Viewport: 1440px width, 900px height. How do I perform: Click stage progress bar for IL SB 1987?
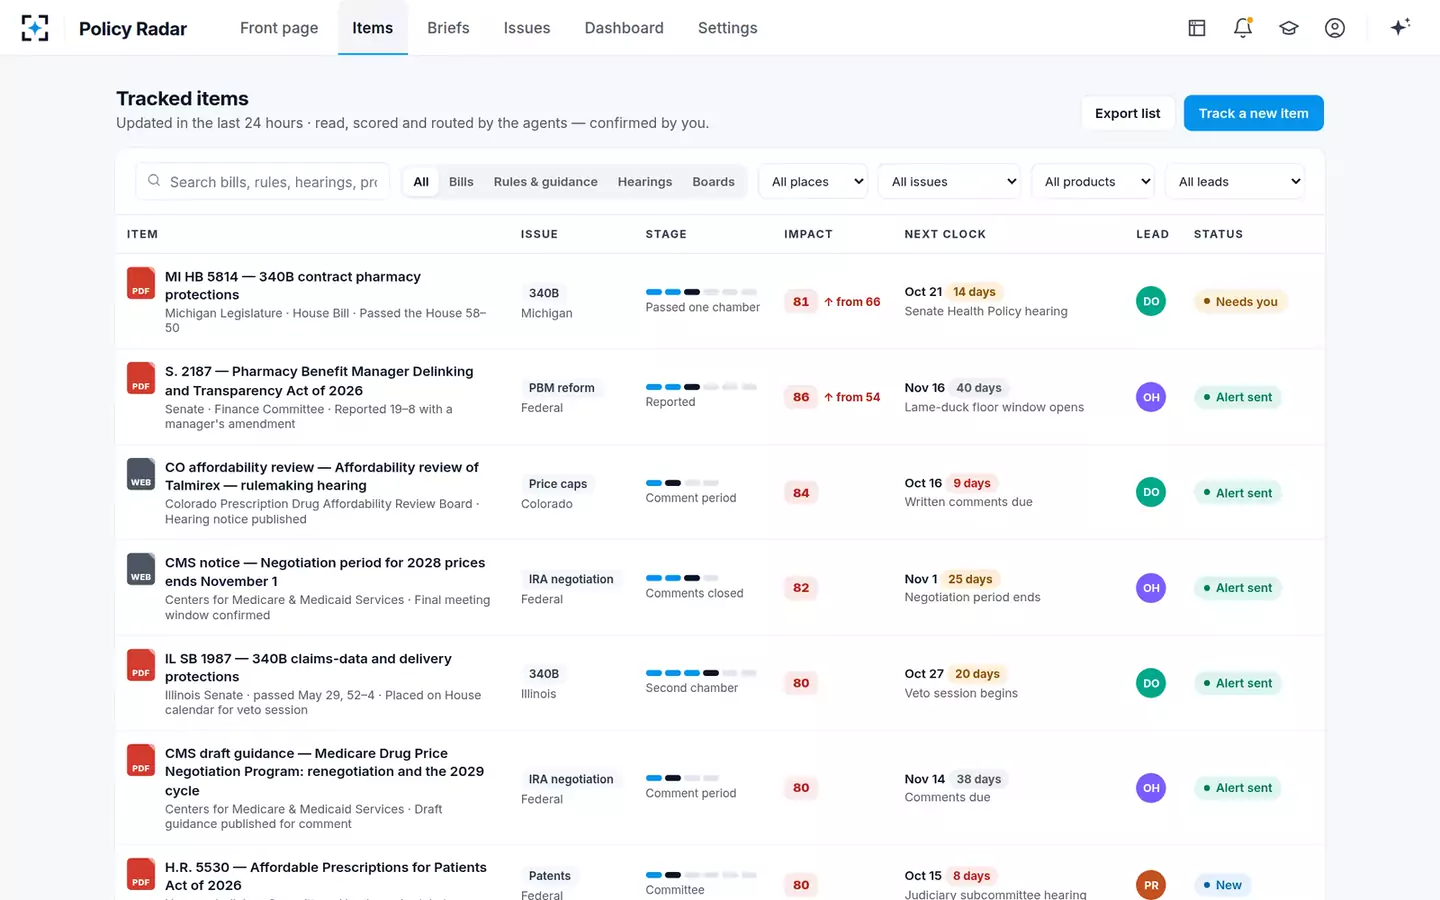pos(701,673)
